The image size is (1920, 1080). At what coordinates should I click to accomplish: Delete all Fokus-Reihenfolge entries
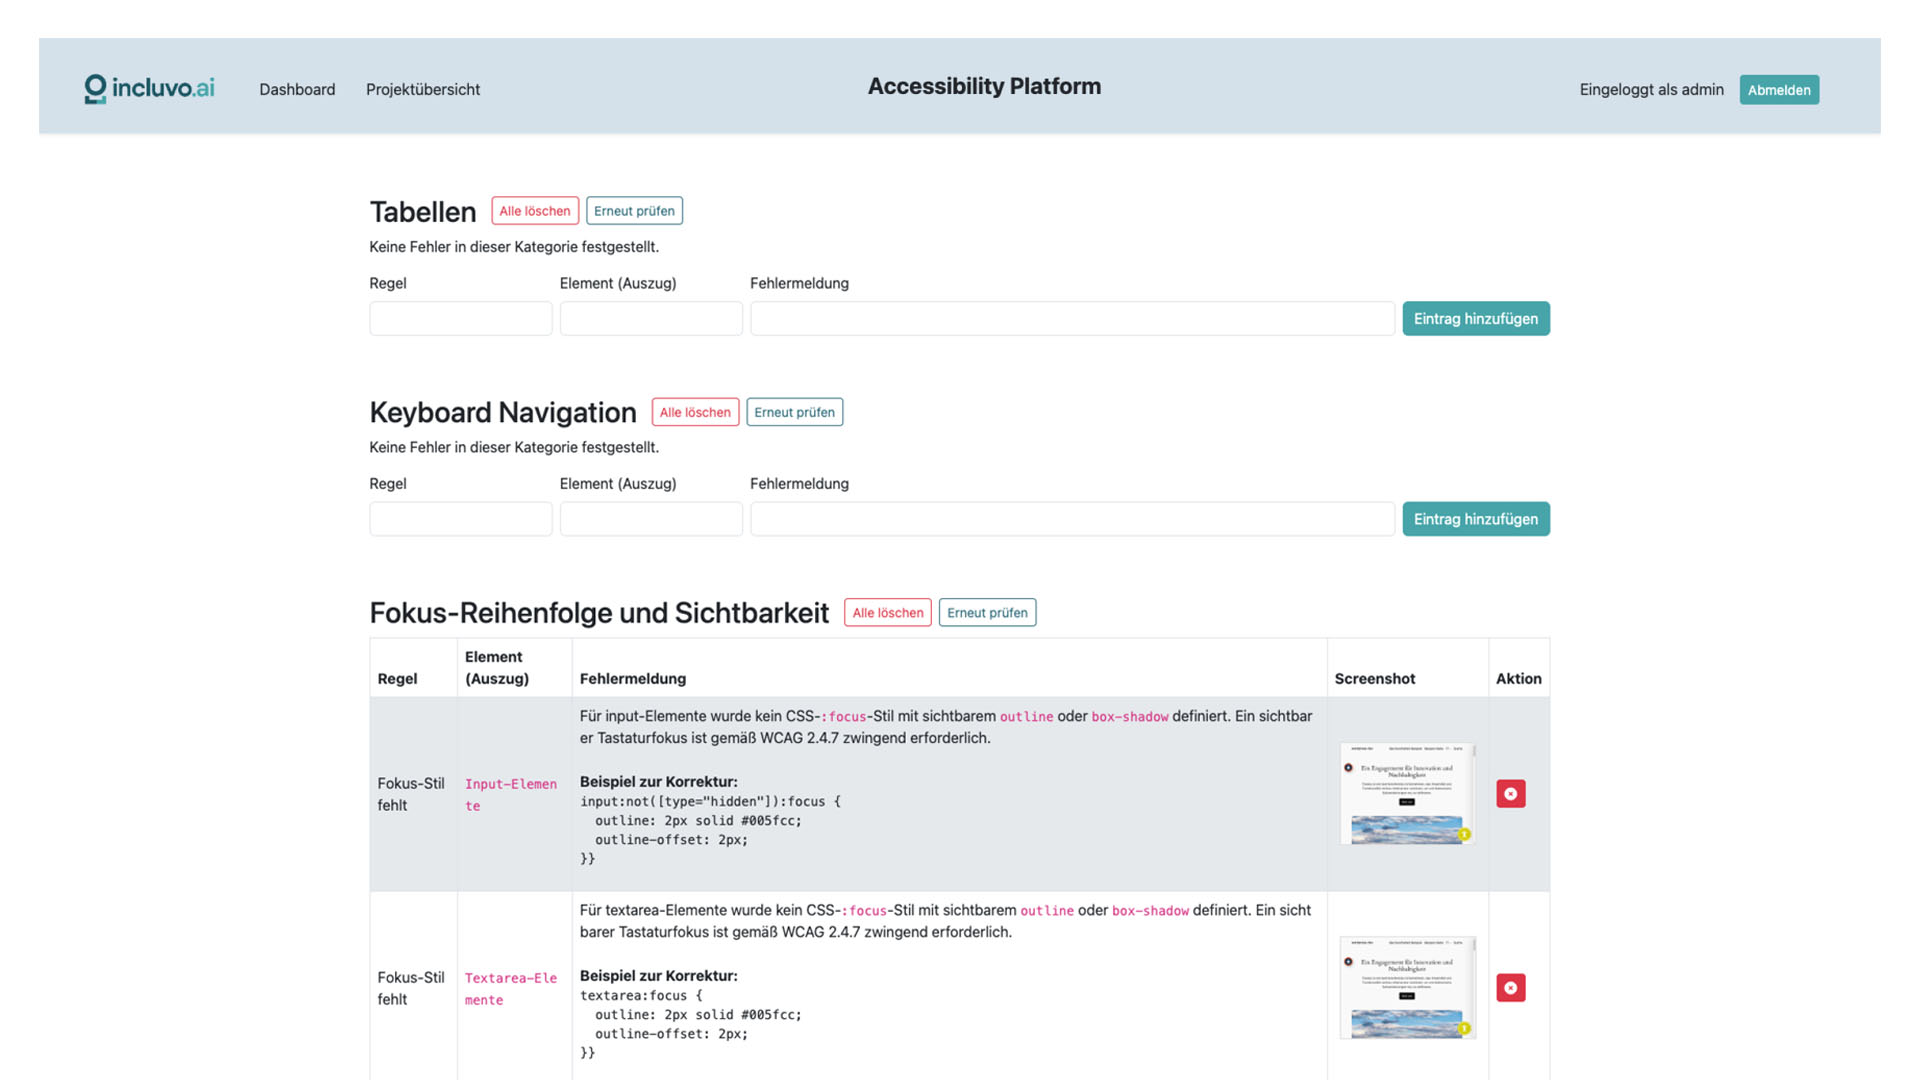pos(887,613)
